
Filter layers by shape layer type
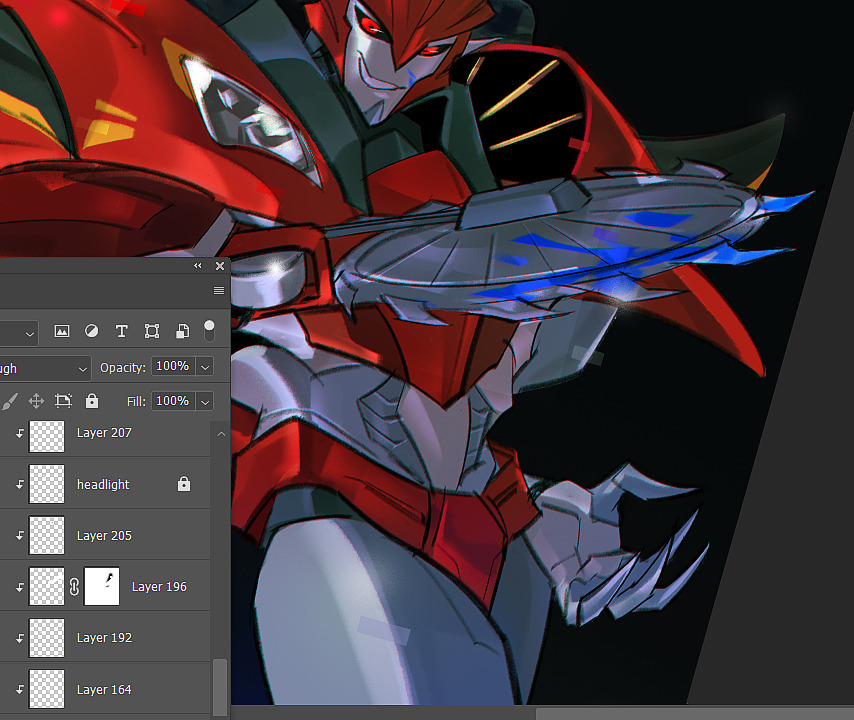152,331
